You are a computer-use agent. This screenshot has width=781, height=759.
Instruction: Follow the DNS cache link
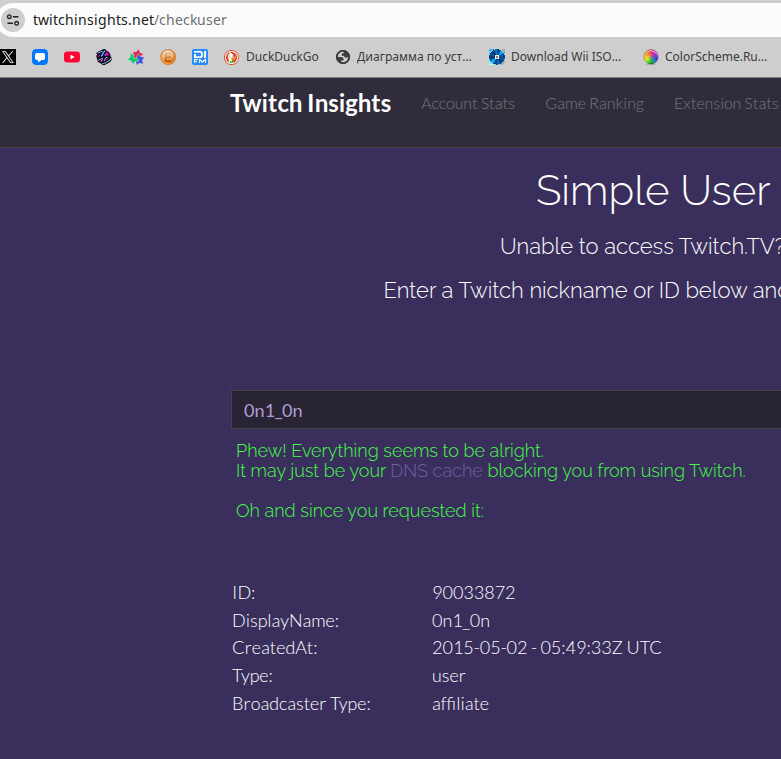pyautogui.click(x=436, y=471)
